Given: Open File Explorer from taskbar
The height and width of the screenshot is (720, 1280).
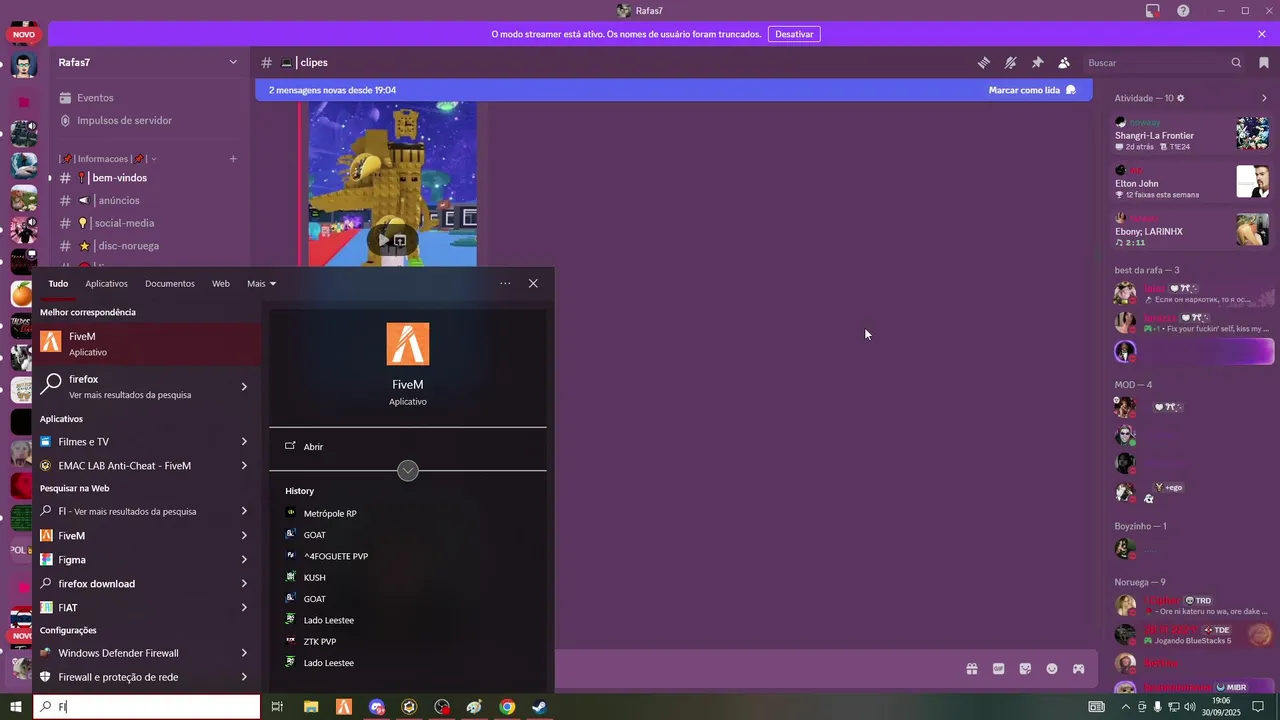Looking at the screenshot, I should pos(311,707).
